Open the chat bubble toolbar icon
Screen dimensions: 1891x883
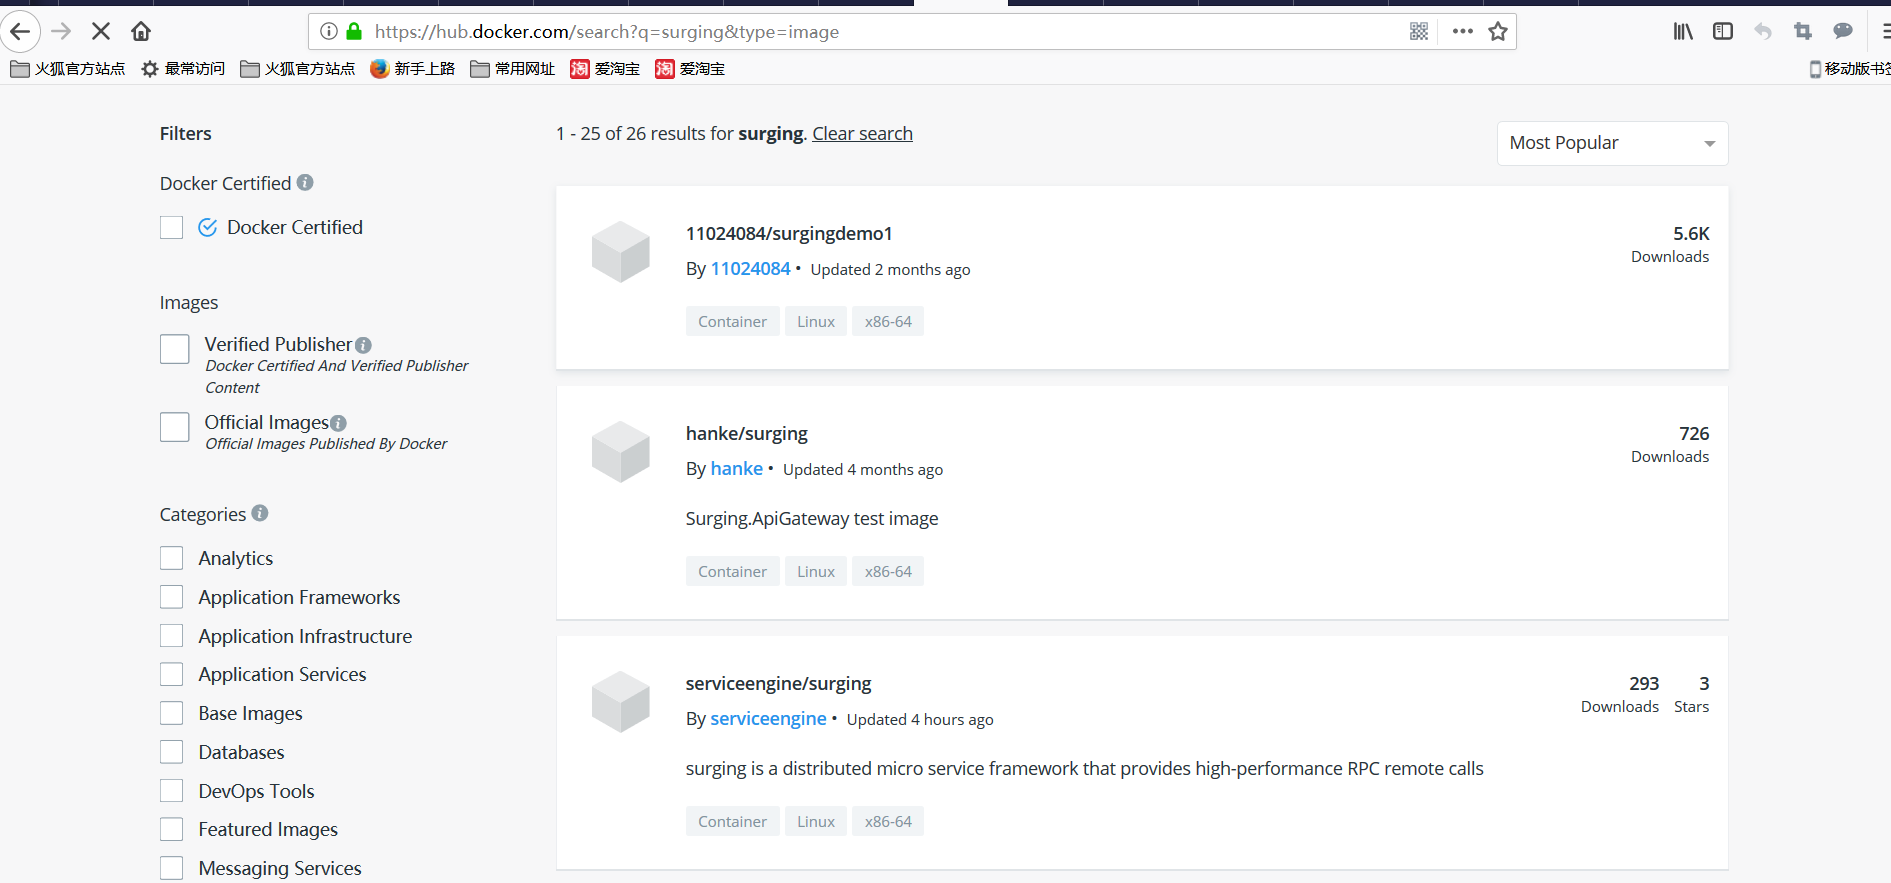1843,32
